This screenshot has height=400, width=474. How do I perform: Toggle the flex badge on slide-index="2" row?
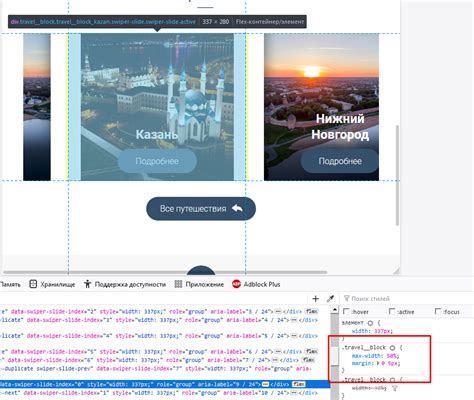click(311, 311)
